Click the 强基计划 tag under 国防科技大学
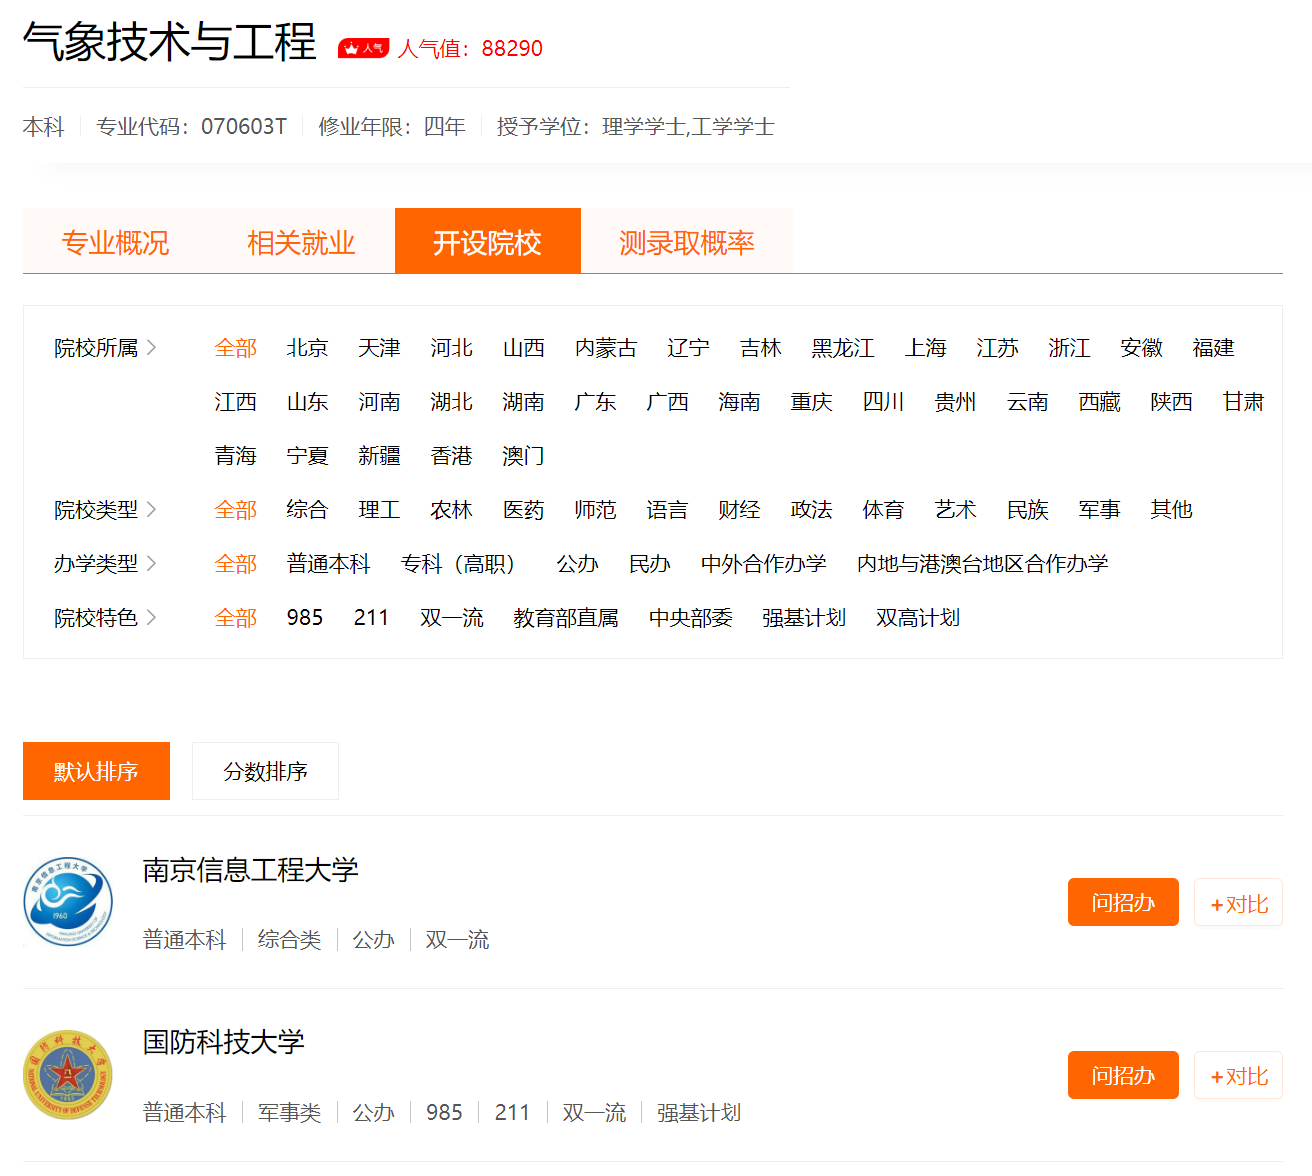This screenshot has height=1176, width=1312. pyautogui.click(x=699, y=1113)
